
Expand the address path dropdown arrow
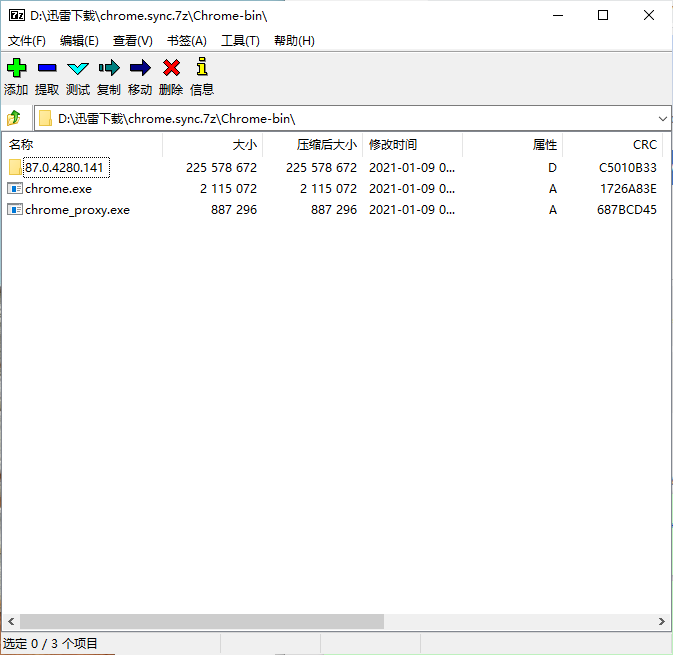(x=663, y=118)
